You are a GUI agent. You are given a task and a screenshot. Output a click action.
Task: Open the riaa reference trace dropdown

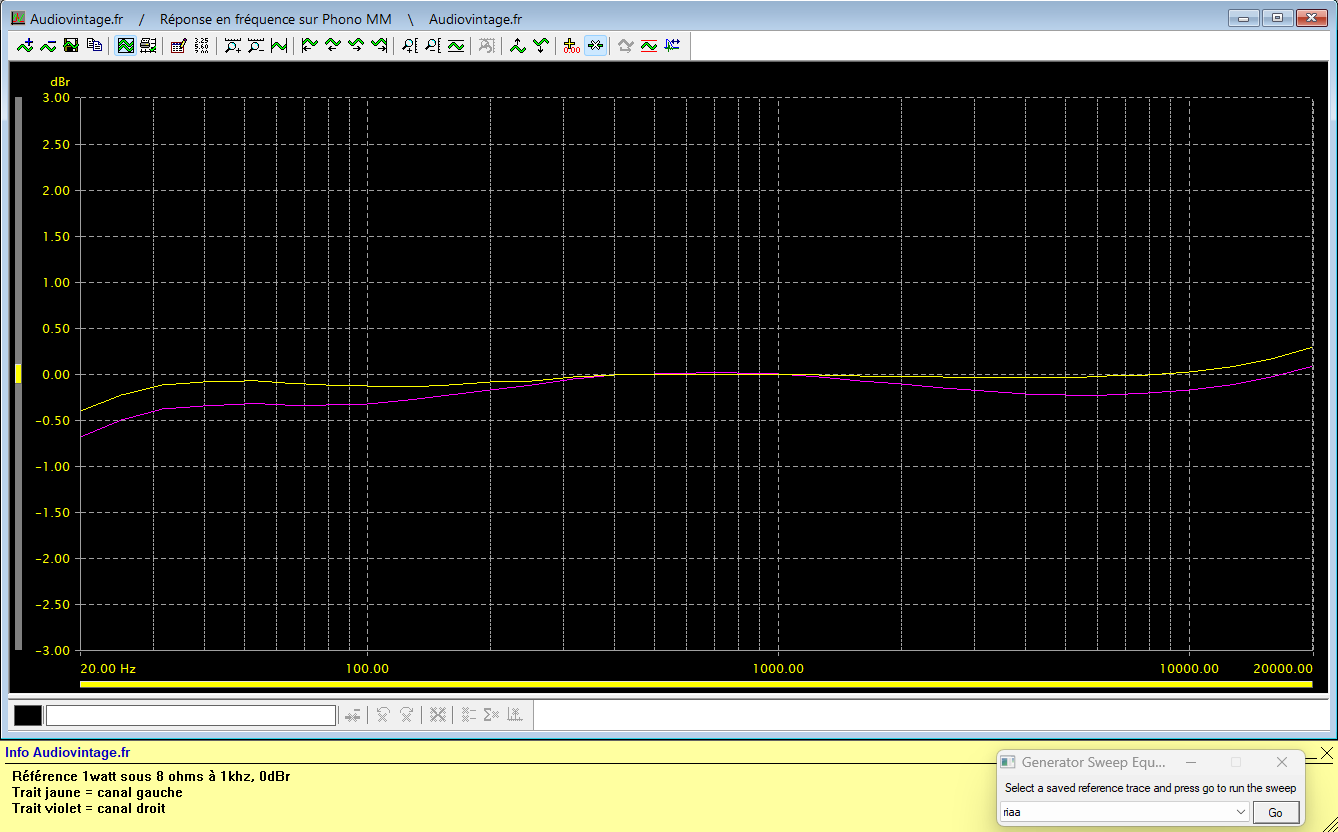point(1241,812)
